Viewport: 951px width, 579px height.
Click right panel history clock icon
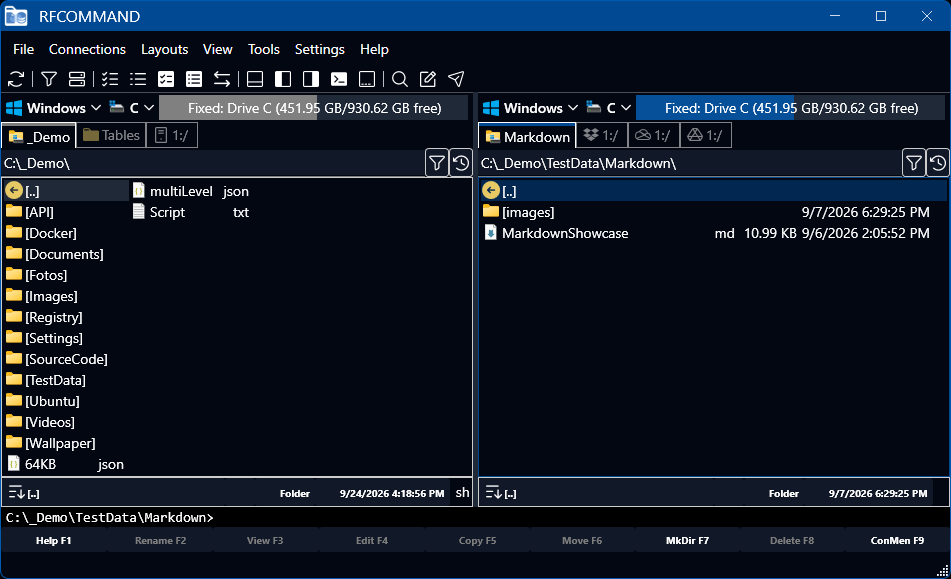pos(938,163)
